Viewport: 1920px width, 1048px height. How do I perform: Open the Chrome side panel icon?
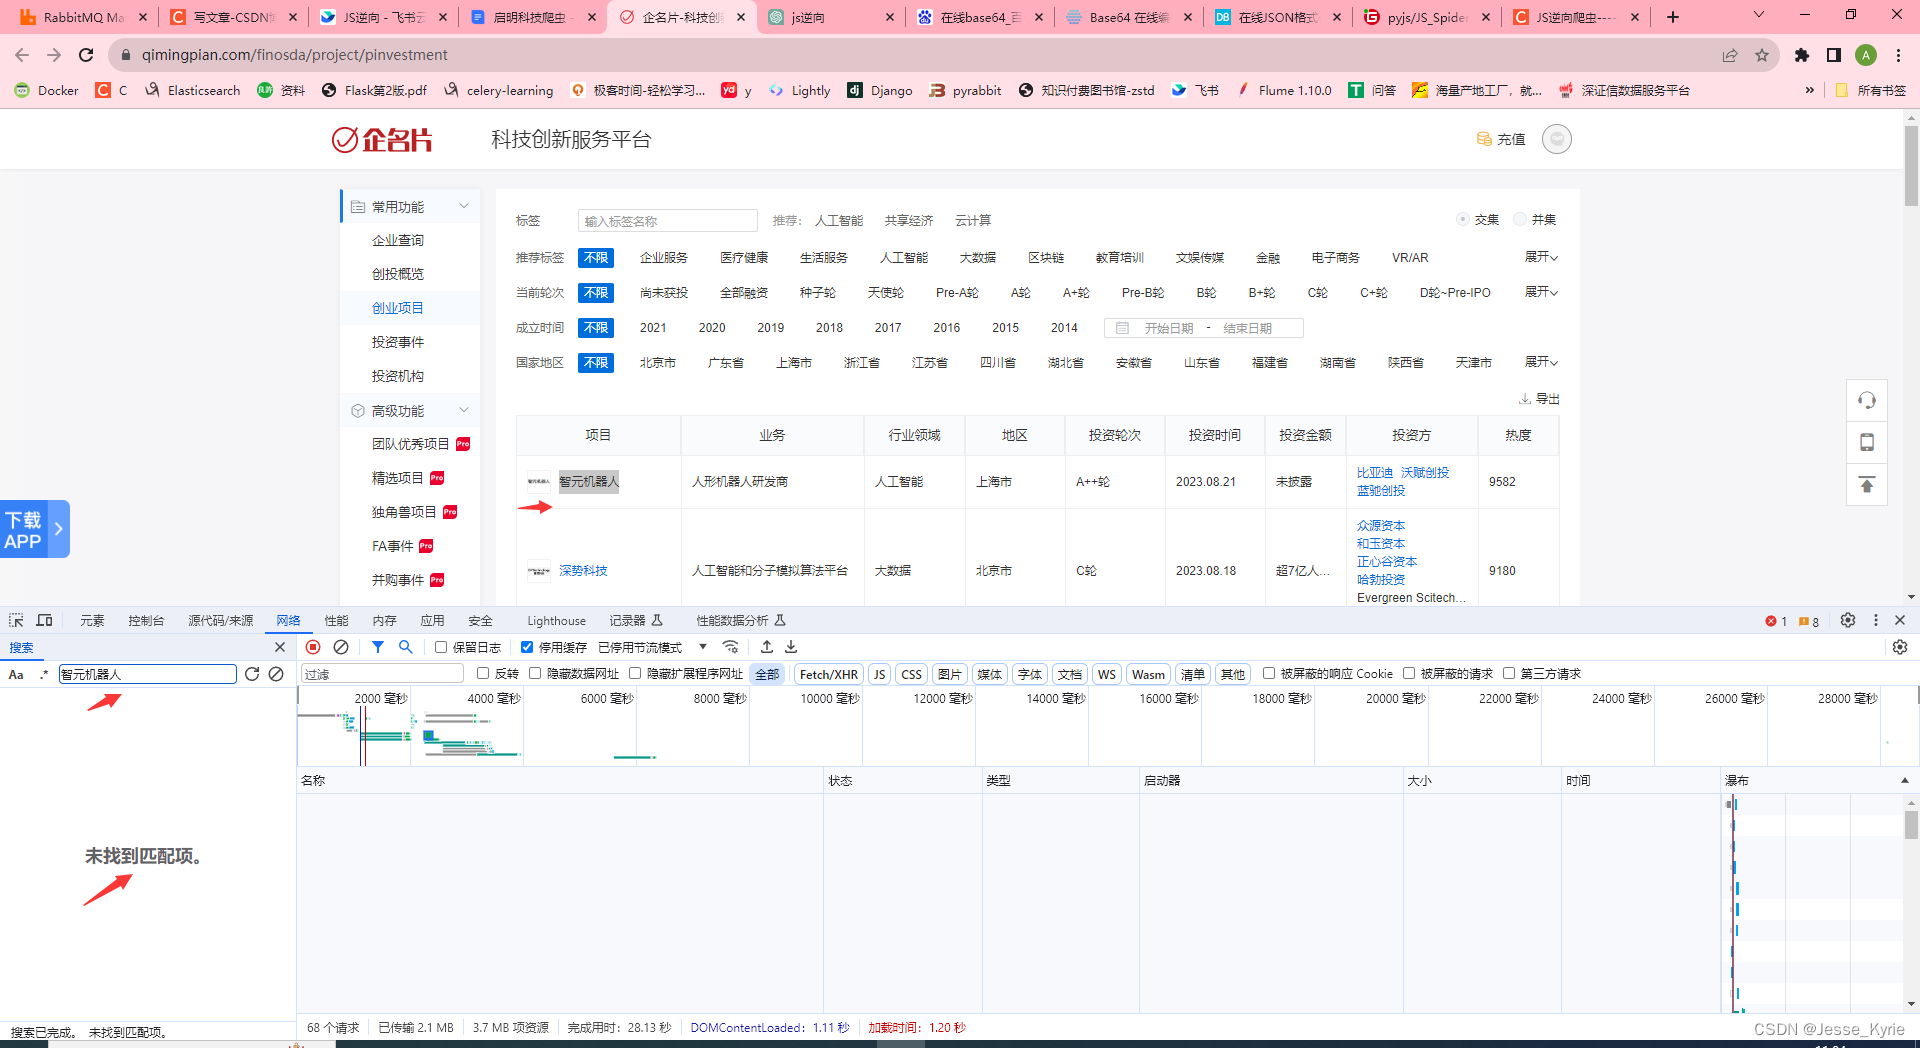click(1834, 55)
